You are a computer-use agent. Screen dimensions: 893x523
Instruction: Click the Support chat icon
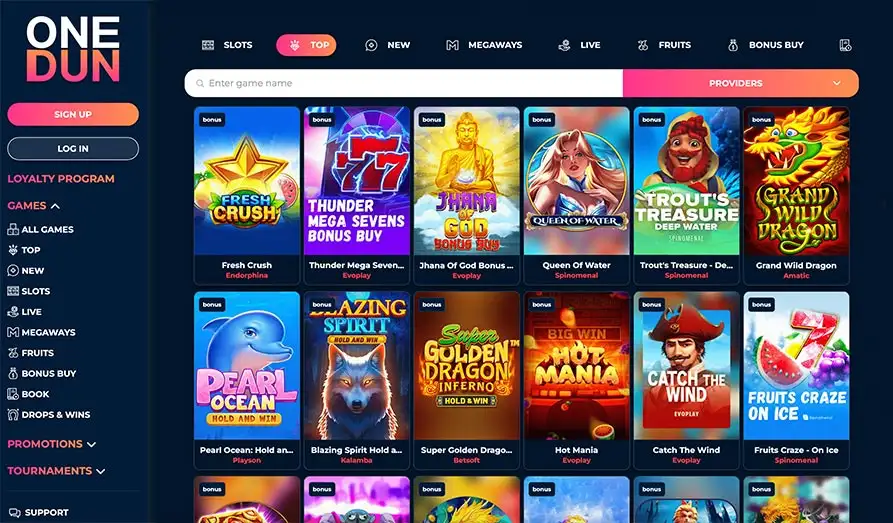[15, 513]
